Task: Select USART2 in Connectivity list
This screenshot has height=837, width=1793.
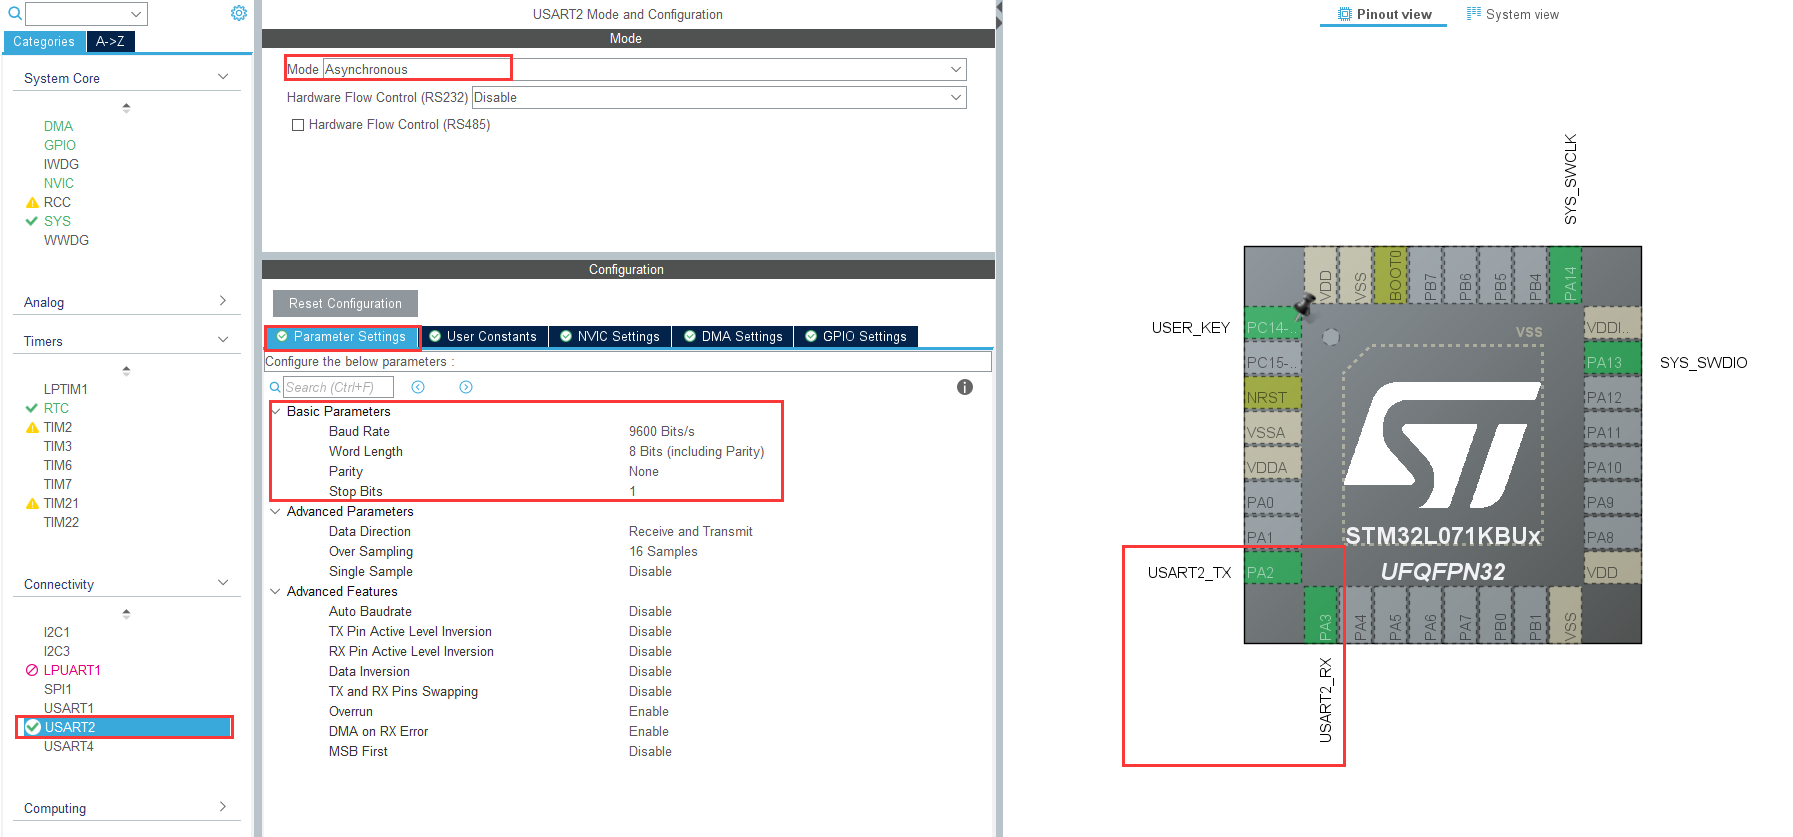Action: (x=125, y=727)
